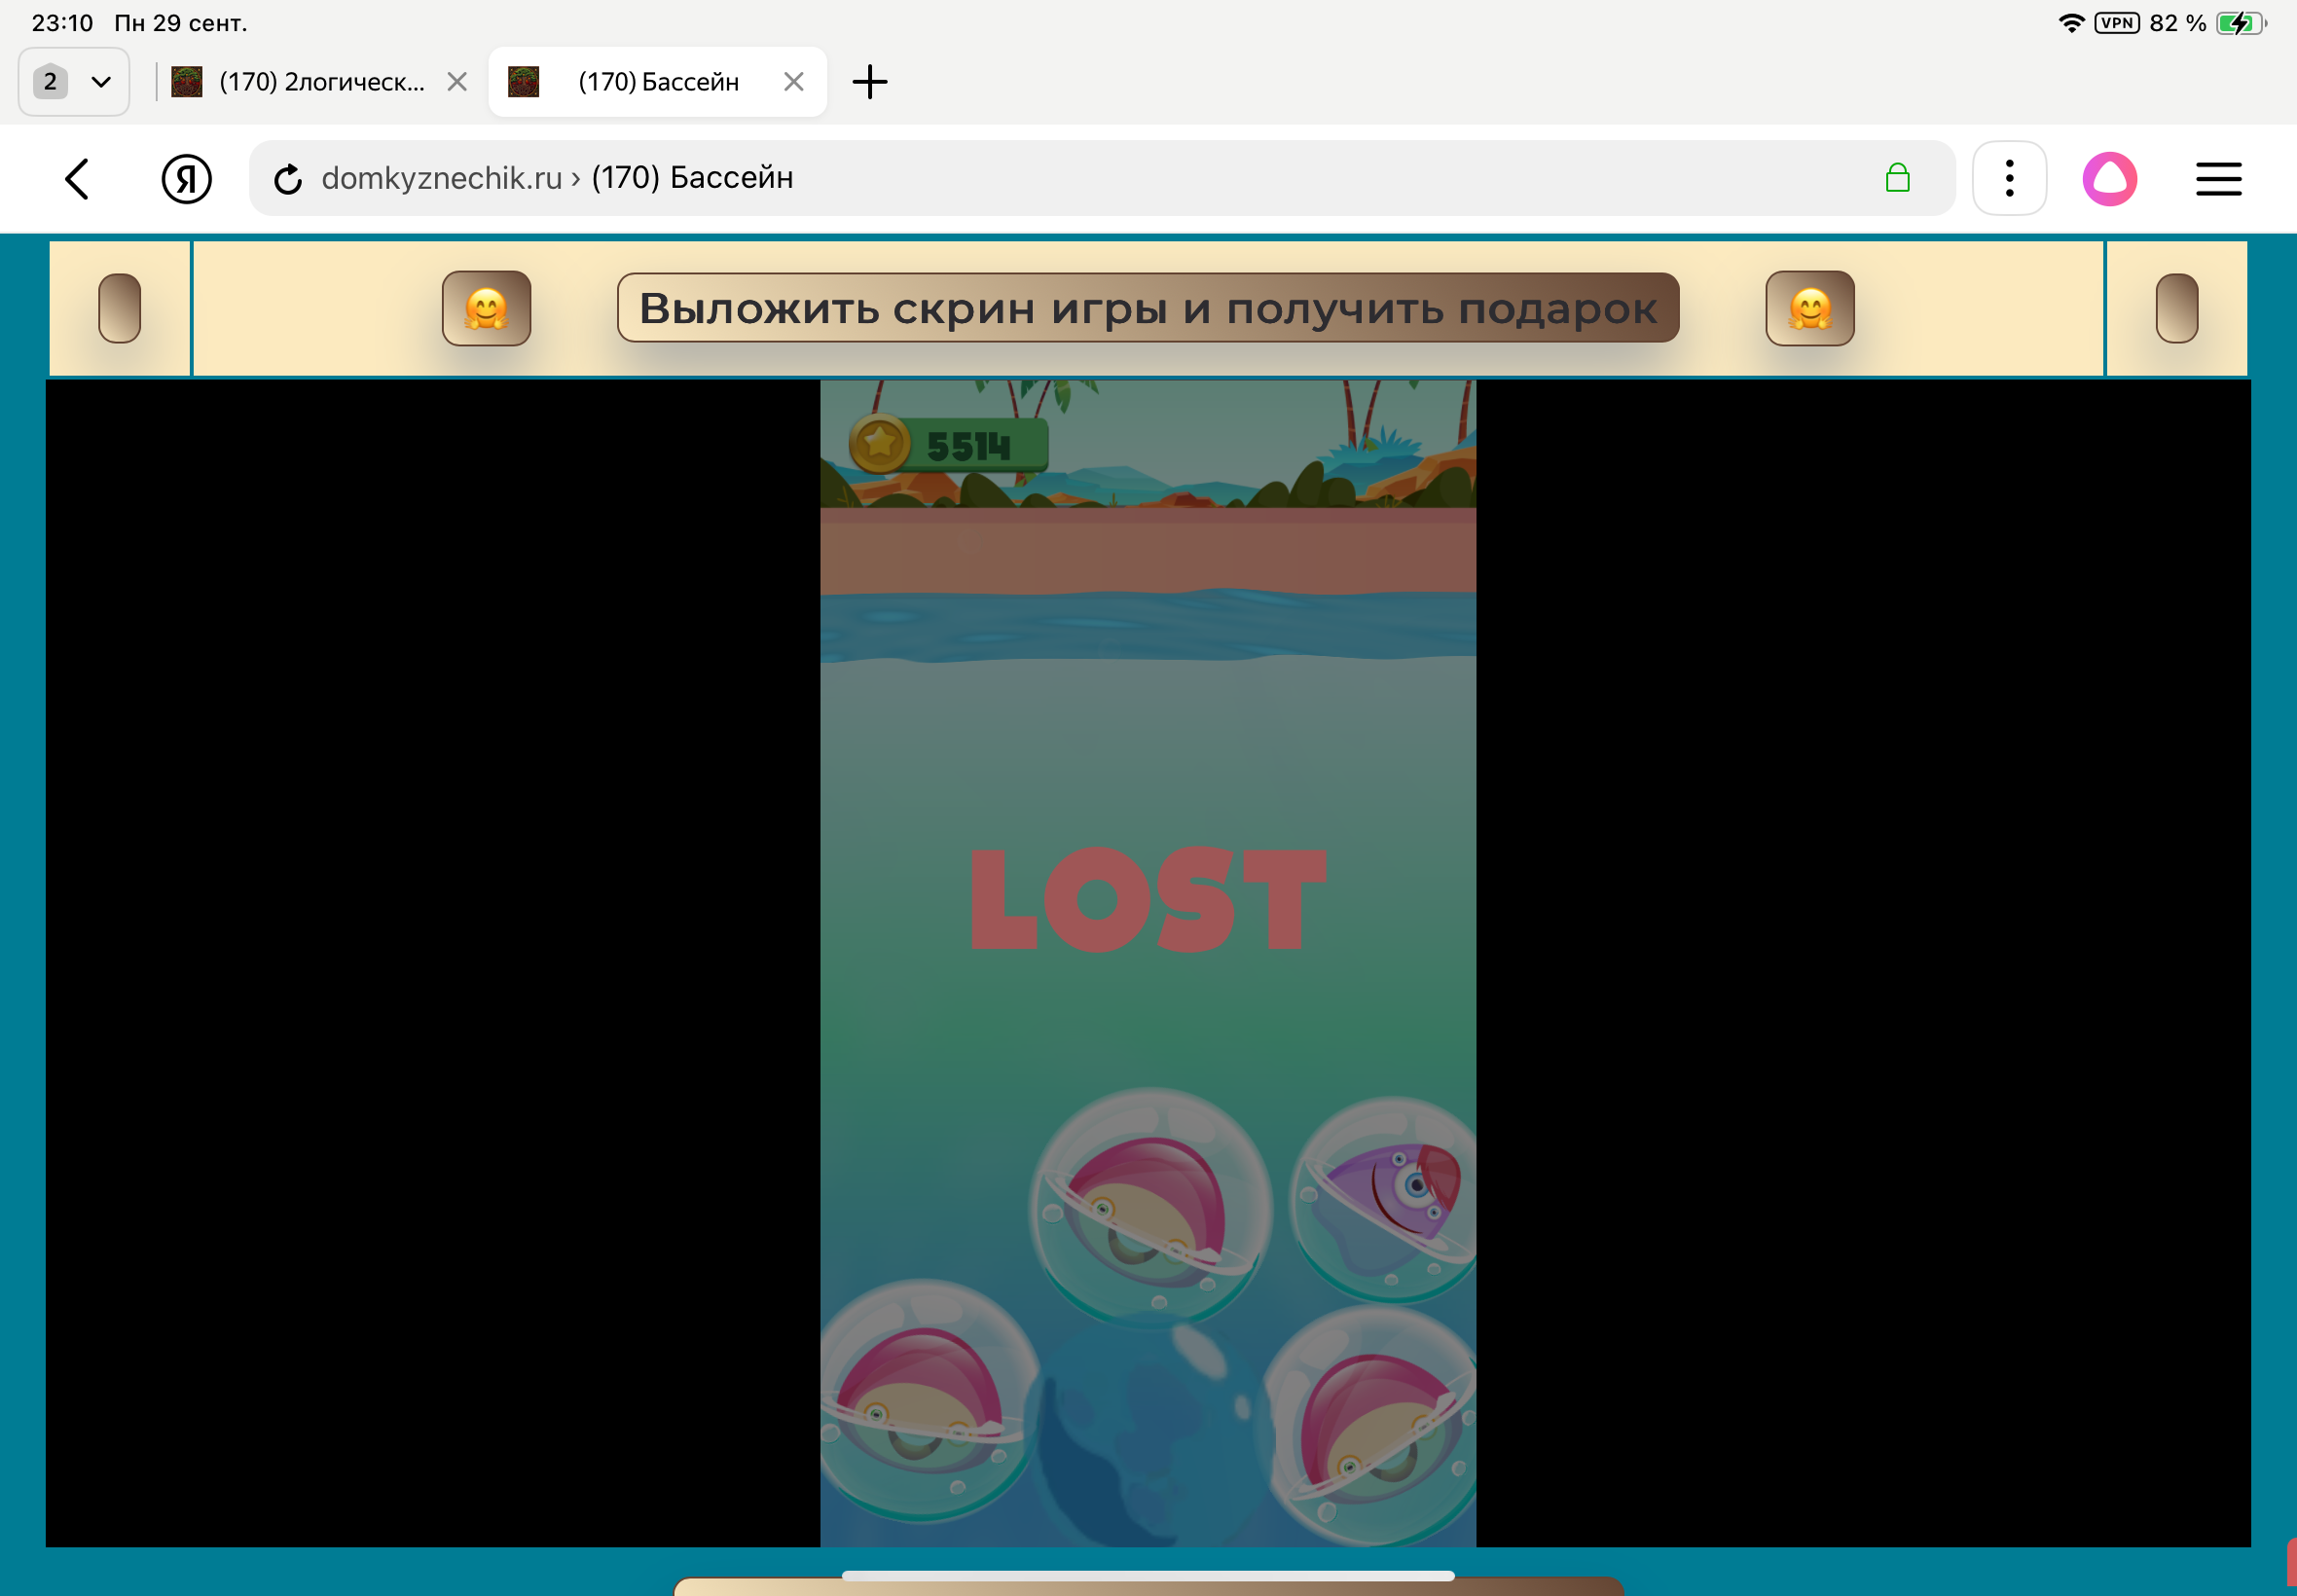This screenshot has height=1596, width=2297.
Task: Expand the tab count dropdown
Action: pyautogui.click(x=74, y=82)
